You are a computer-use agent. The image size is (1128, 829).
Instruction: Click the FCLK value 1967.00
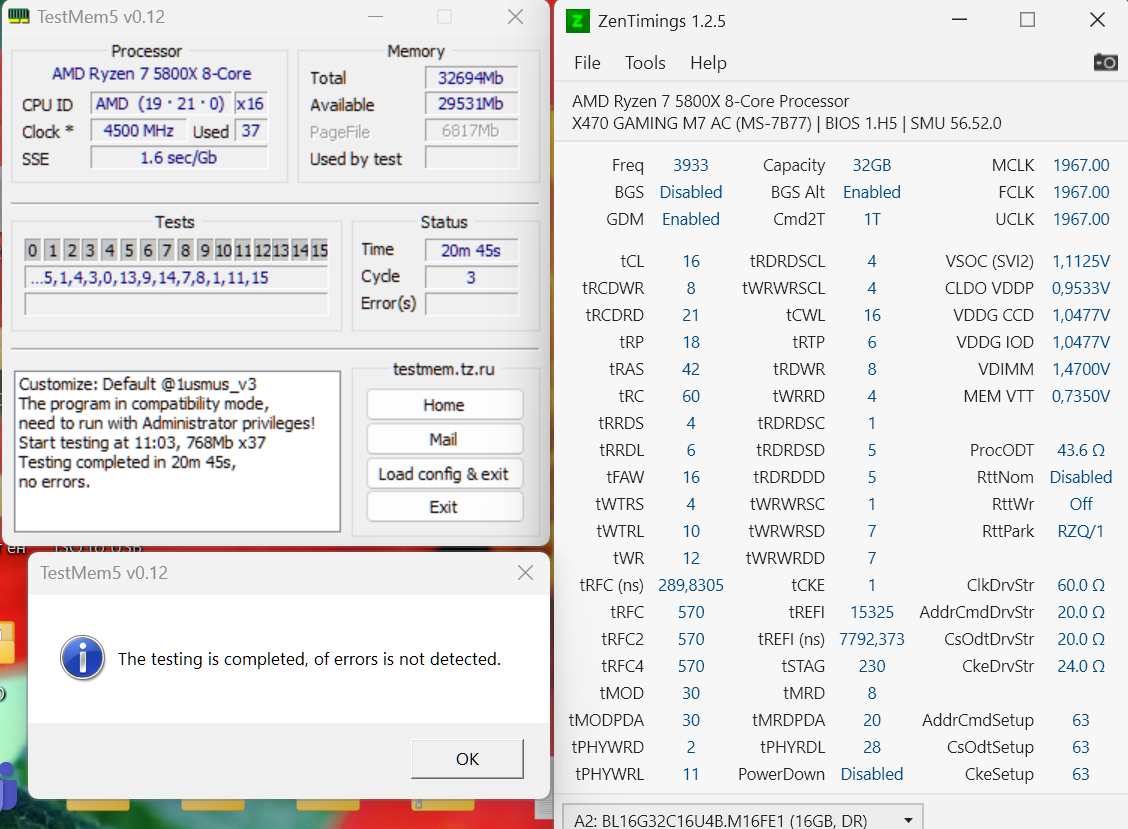pos(1081,193)
